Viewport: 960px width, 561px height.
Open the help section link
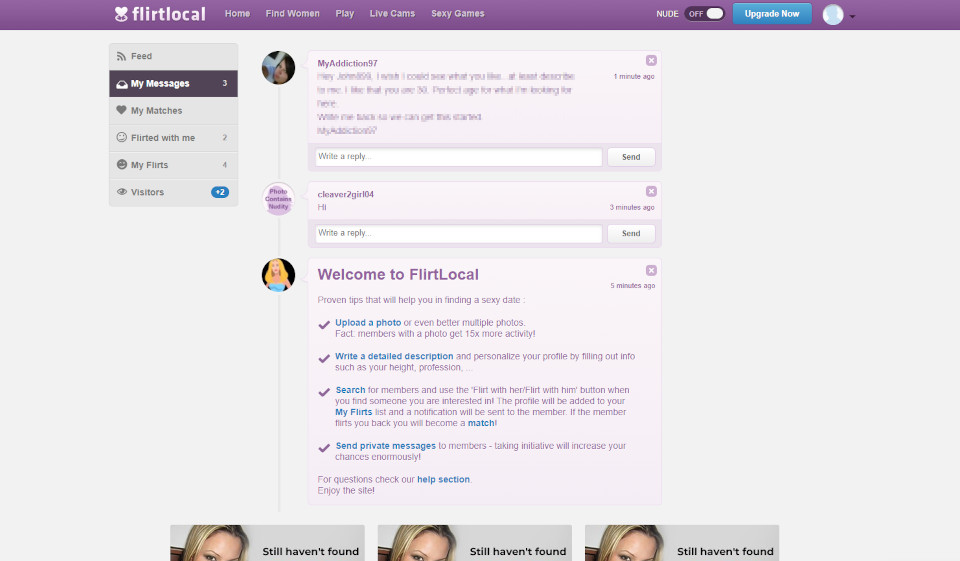(443, 480)
